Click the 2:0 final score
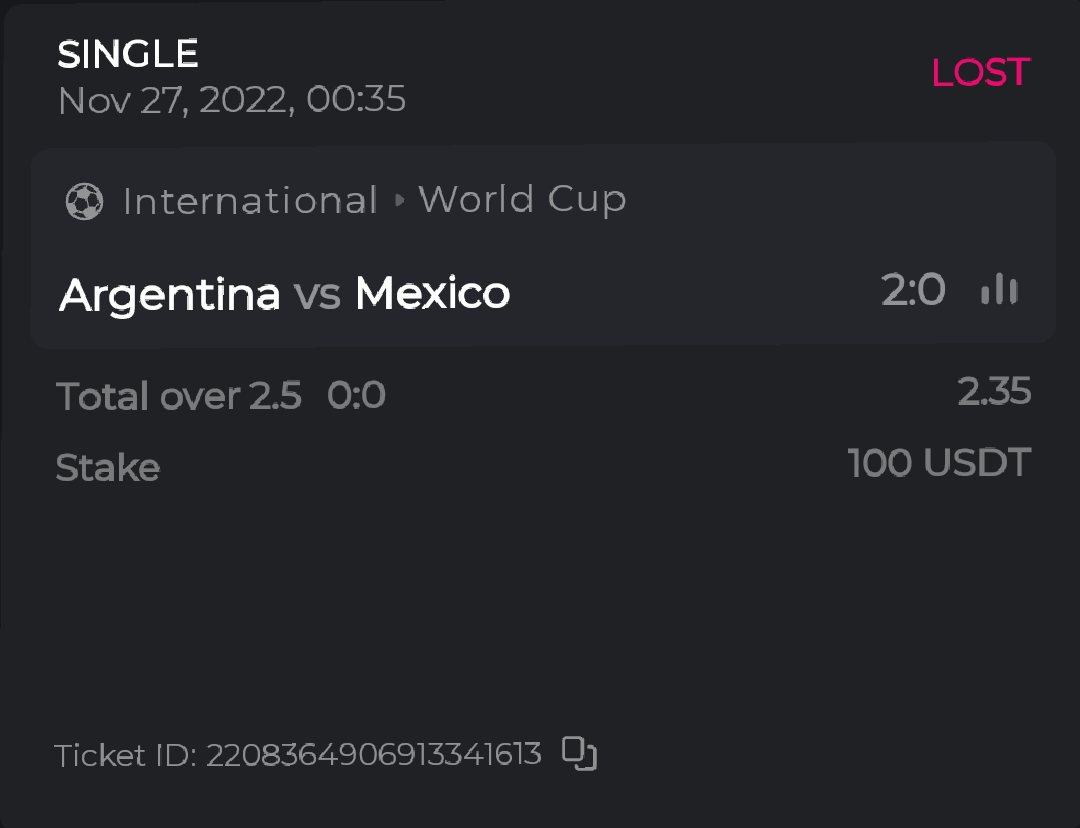 click(x=913, y=291)
